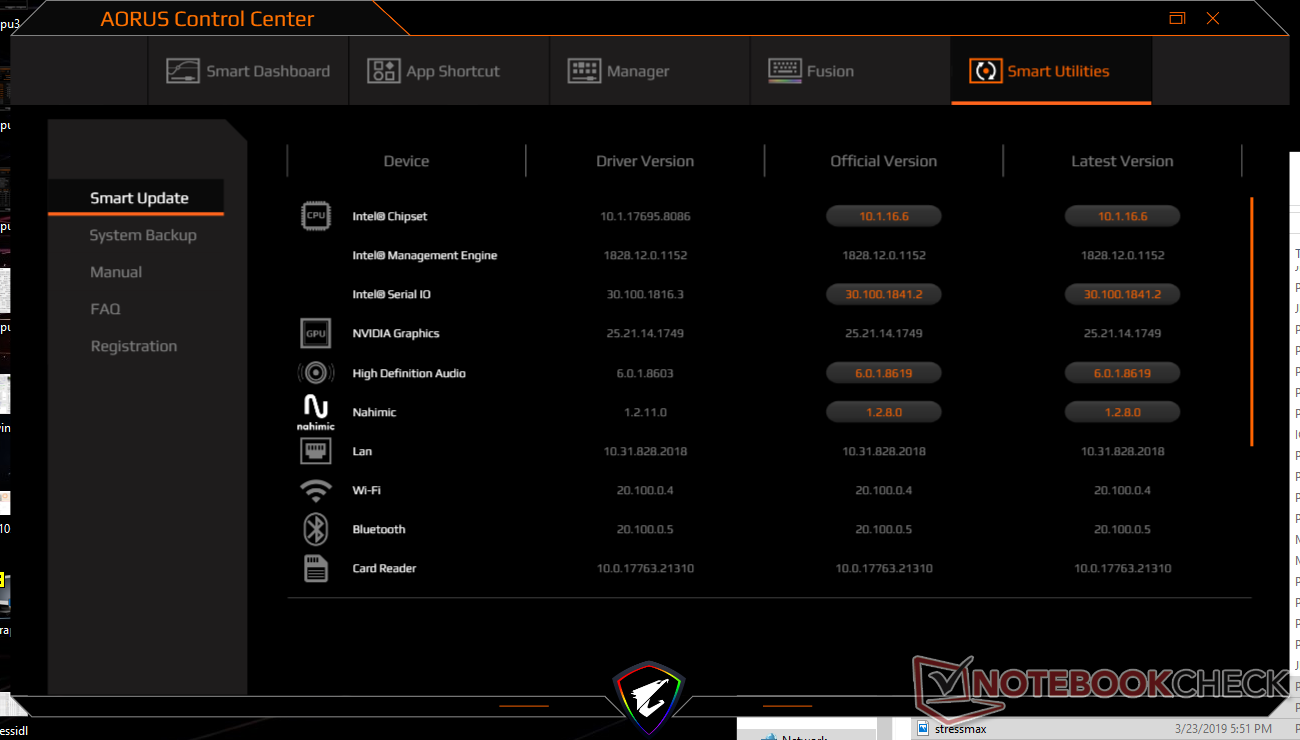
Task: Install Intel Serial IO latest version 30.100.1841.2
Action: click(x=1122, y=294)
